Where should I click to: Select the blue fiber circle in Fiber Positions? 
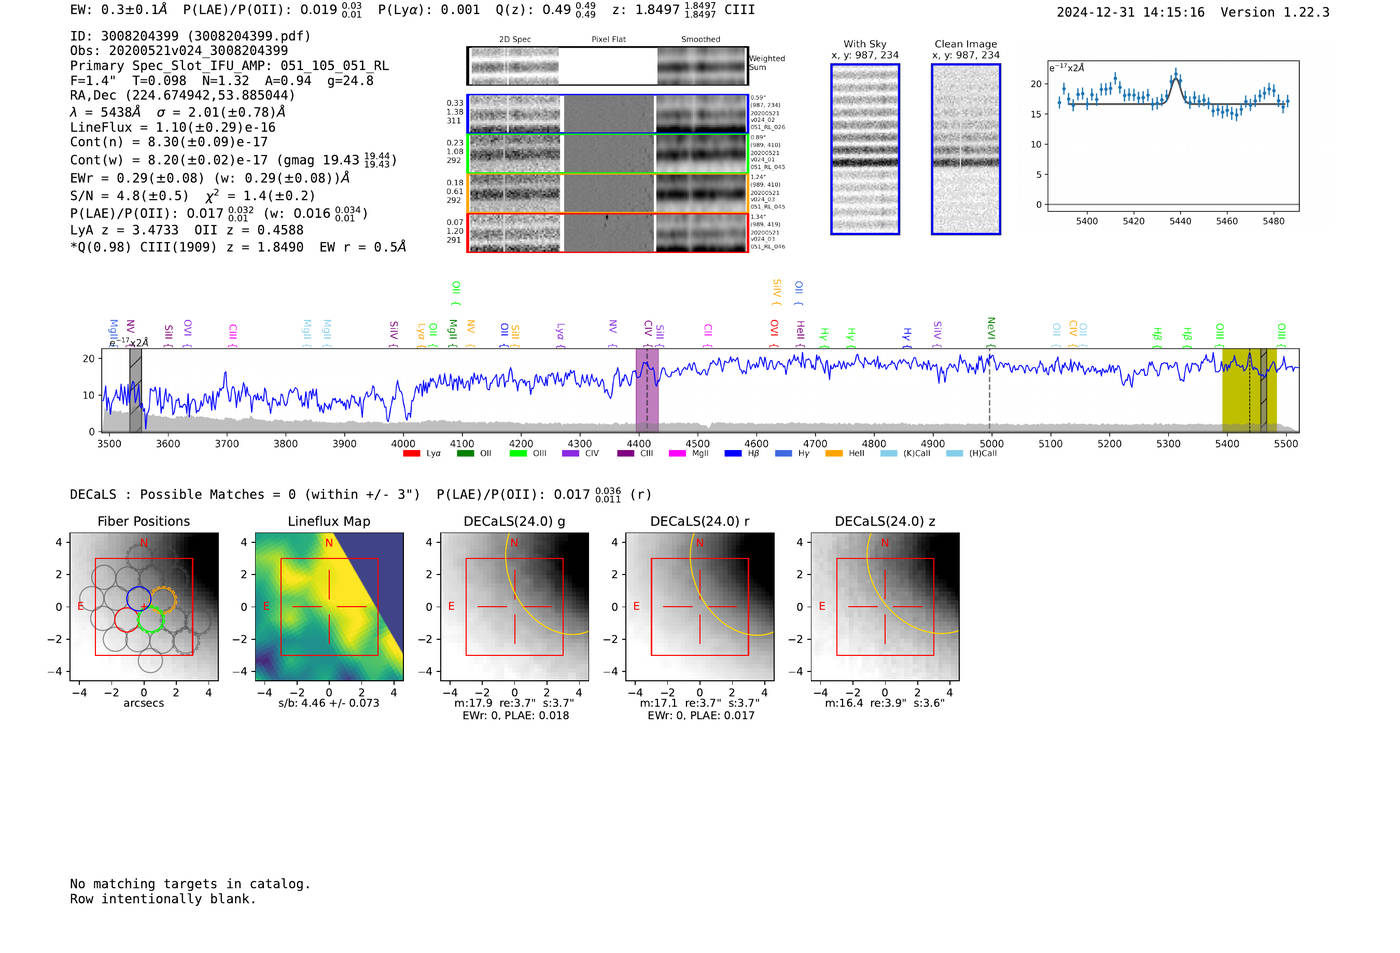tap(139, 600)
